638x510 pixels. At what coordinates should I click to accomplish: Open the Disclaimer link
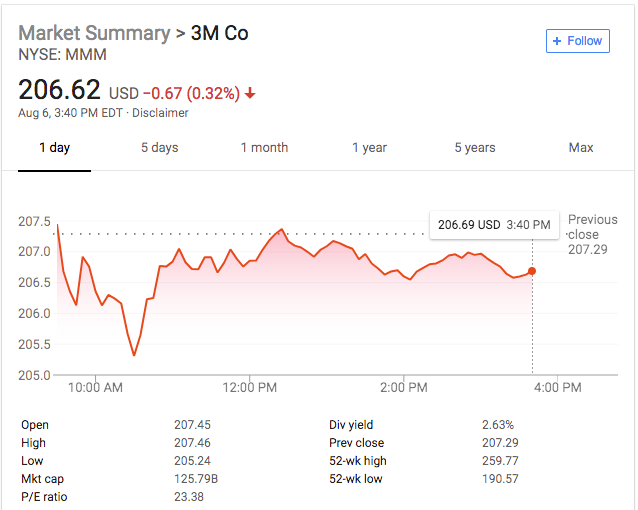pyautogui.click(x=160, y=113)
